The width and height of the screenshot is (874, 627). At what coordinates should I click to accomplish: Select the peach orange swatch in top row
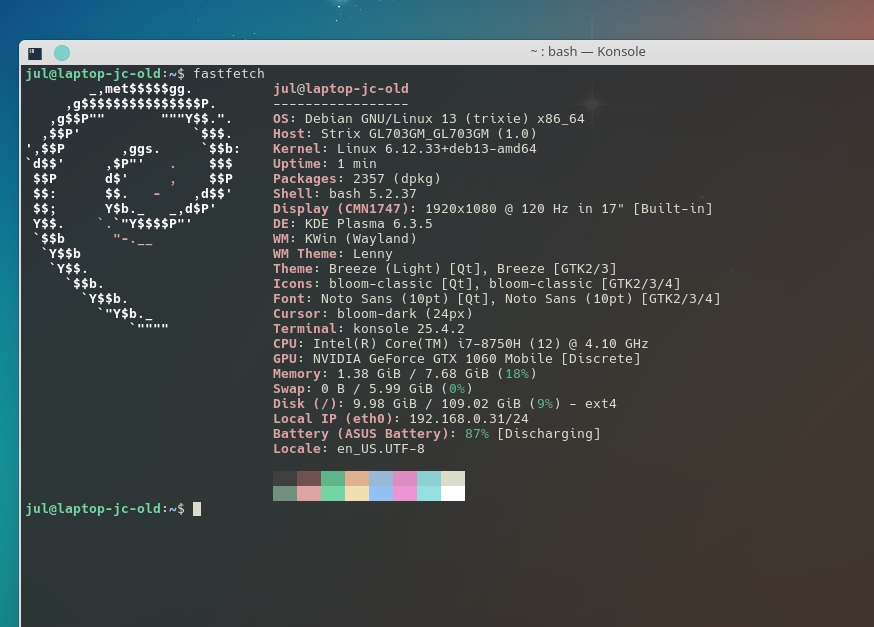[357, 478]
